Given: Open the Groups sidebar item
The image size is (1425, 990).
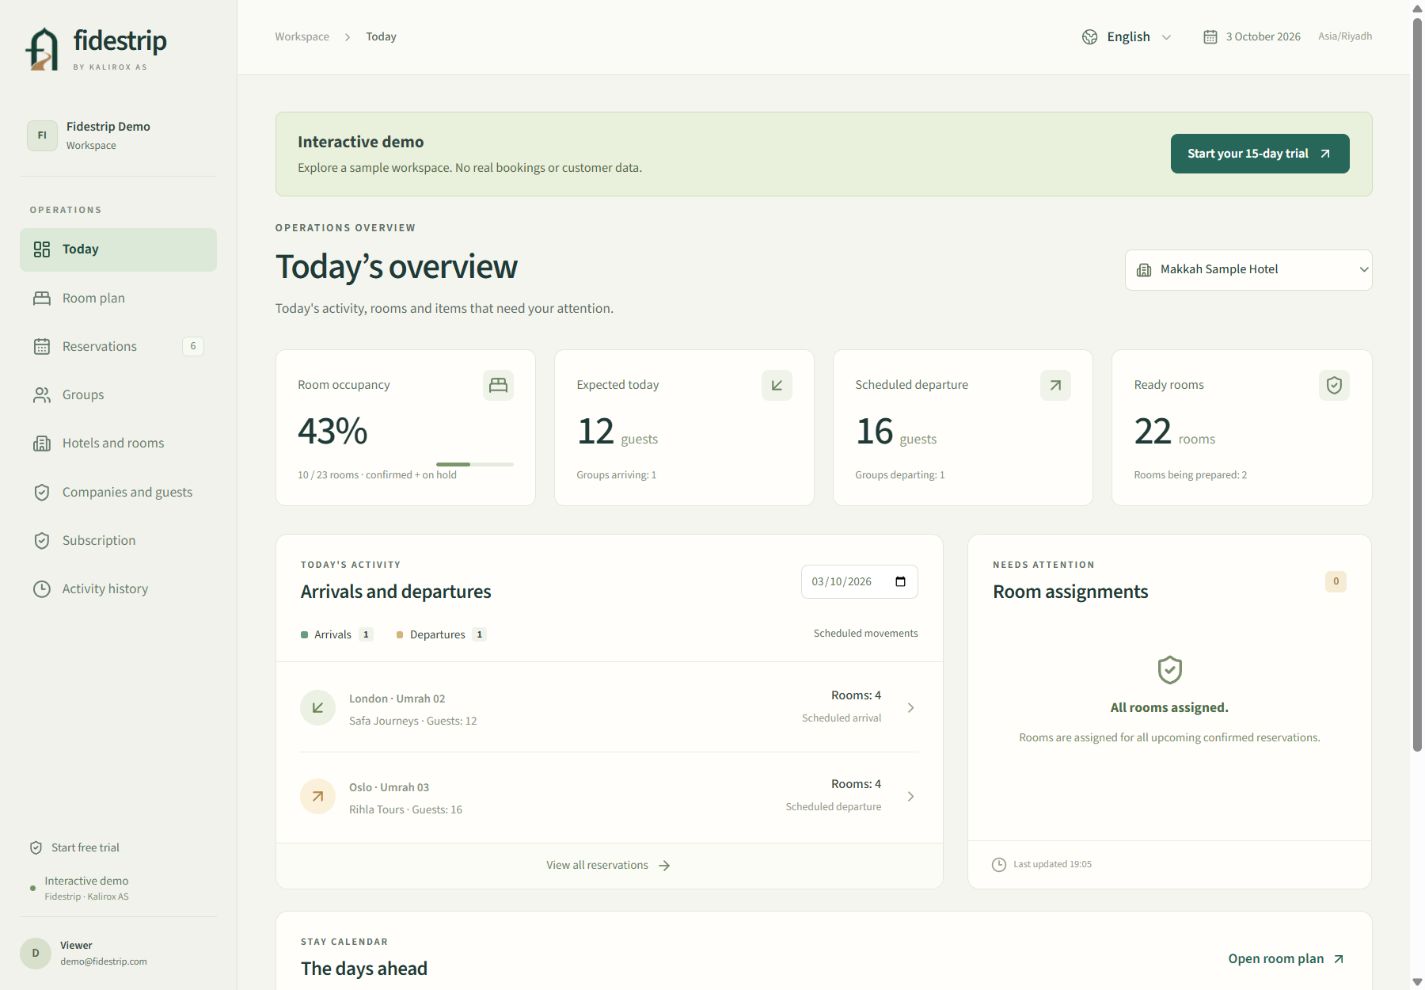Looking at the screenshot, I should [x=118, y=395].
